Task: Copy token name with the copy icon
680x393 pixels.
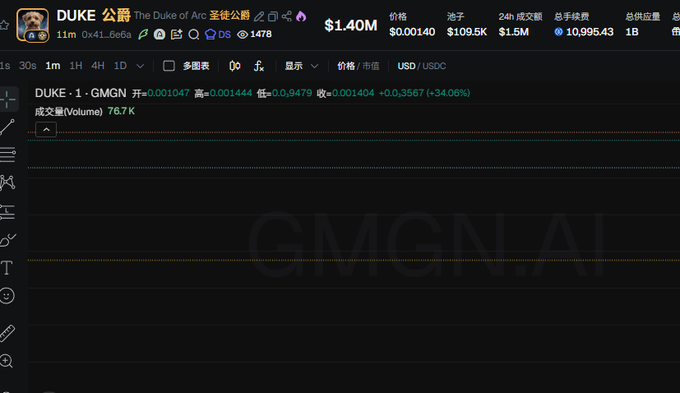Action: coord(273,16)
